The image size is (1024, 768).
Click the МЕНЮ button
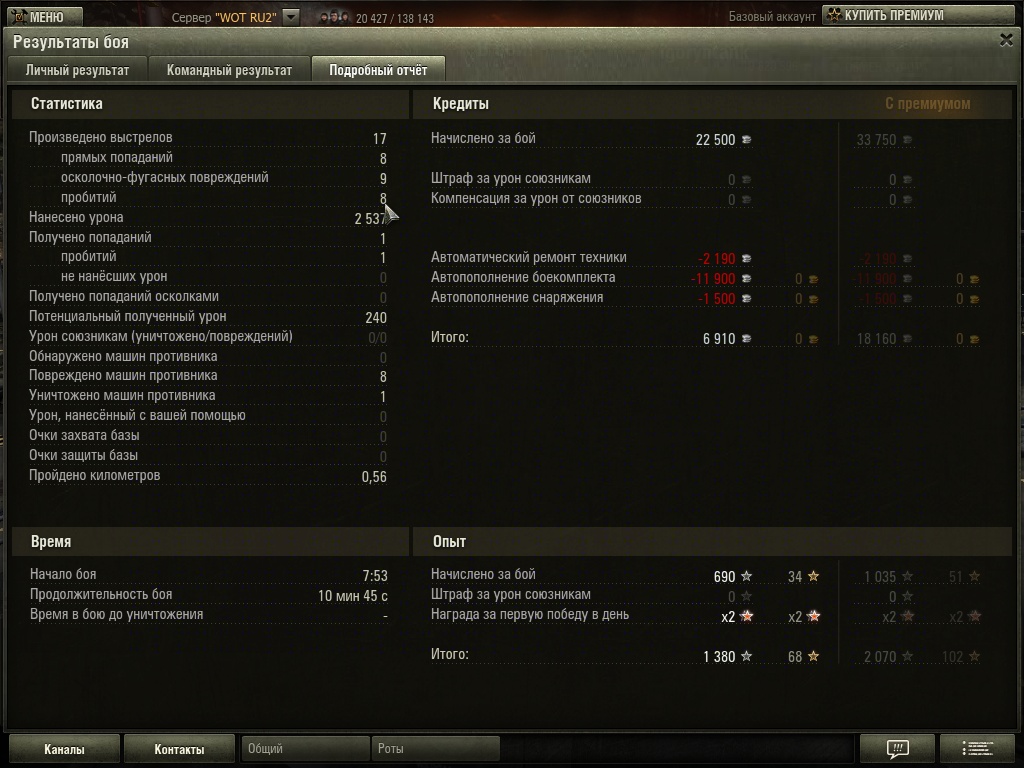click(45, 16)
